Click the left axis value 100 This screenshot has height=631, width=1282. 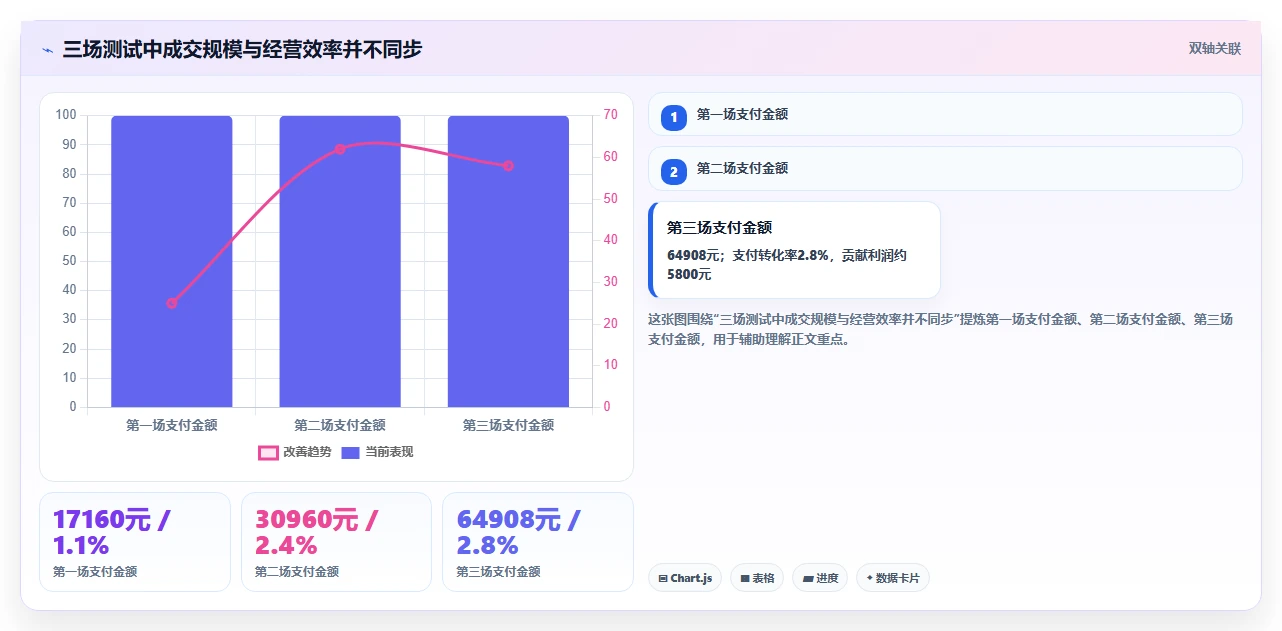click(66, 115)
